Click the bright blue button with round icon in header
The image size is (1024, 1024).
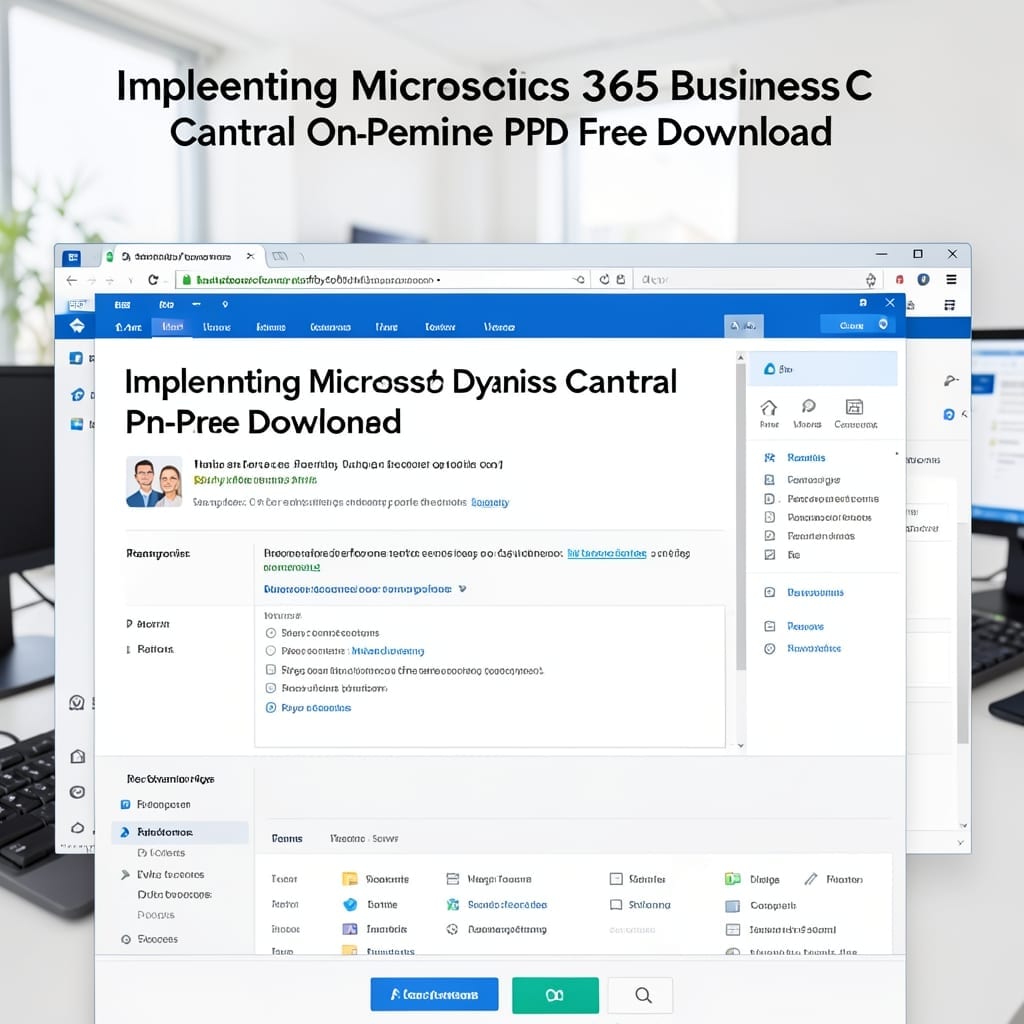857,325
